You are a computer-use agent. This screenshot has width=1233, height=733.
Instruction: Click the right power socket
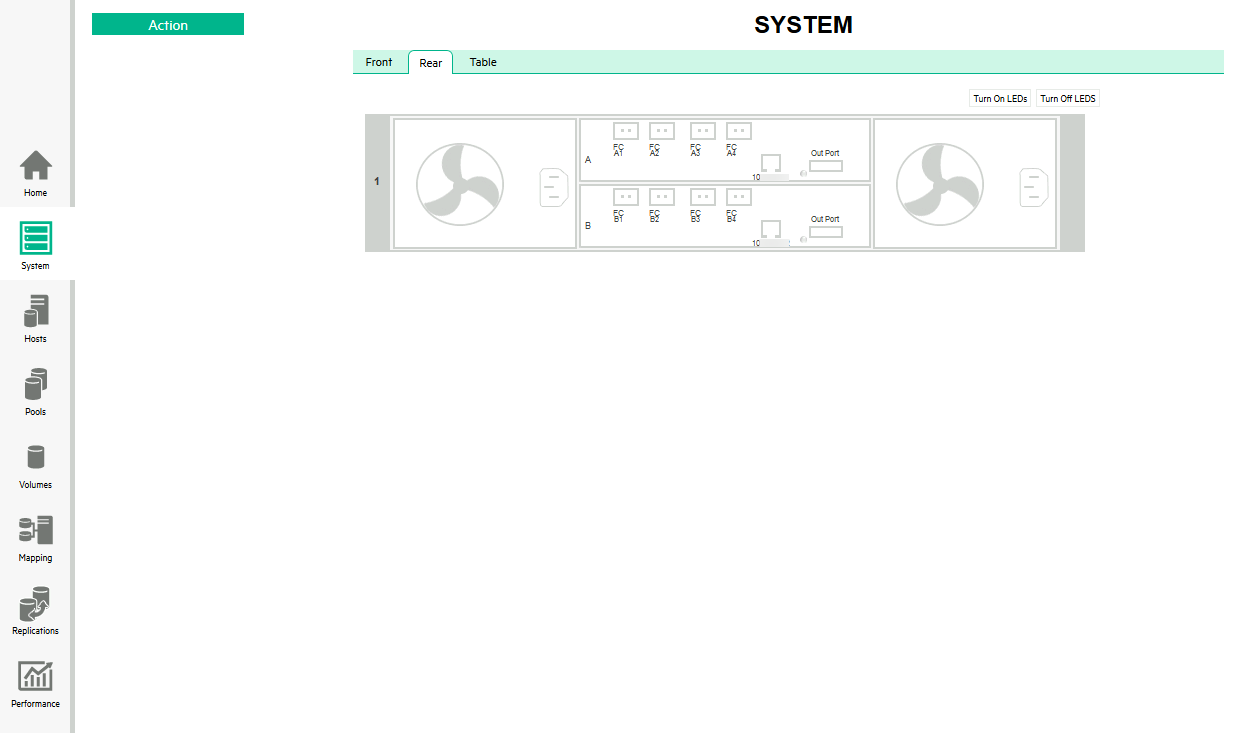(1034, 188)
